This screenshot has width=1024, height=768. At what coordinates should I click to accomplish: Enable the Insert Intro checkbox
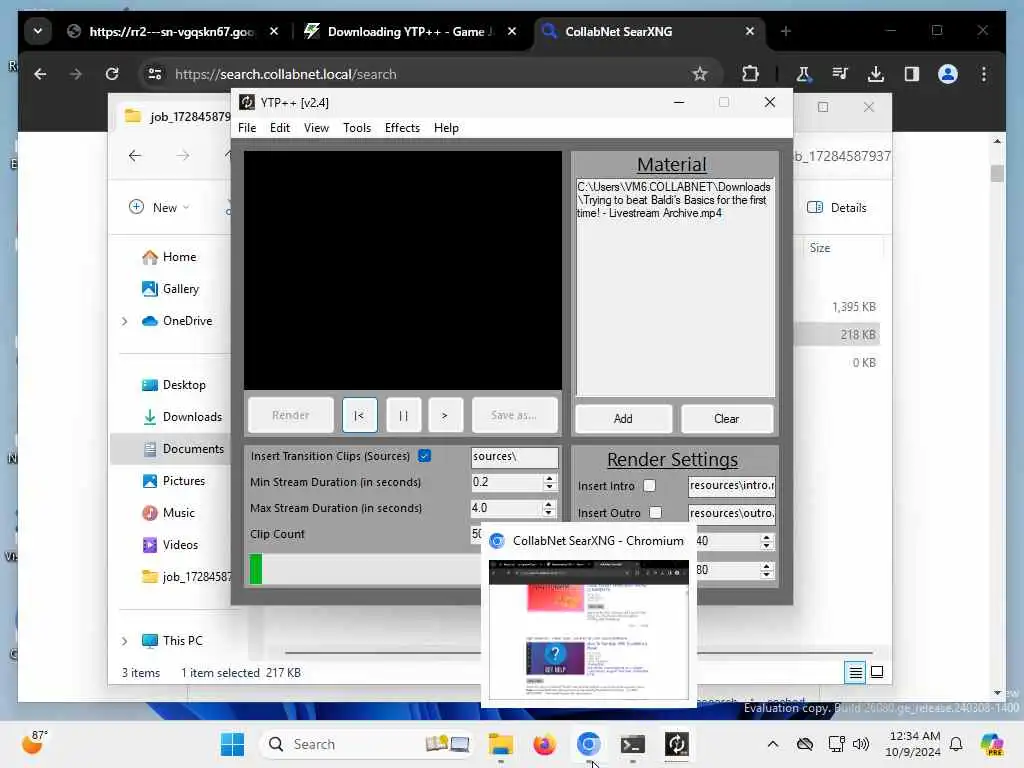[649, 486]
